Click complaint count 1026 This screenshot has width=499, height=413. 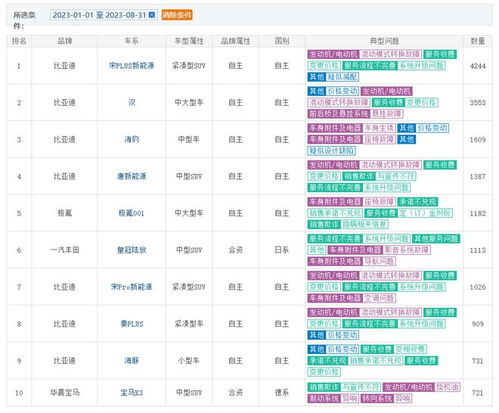(478, 287)
